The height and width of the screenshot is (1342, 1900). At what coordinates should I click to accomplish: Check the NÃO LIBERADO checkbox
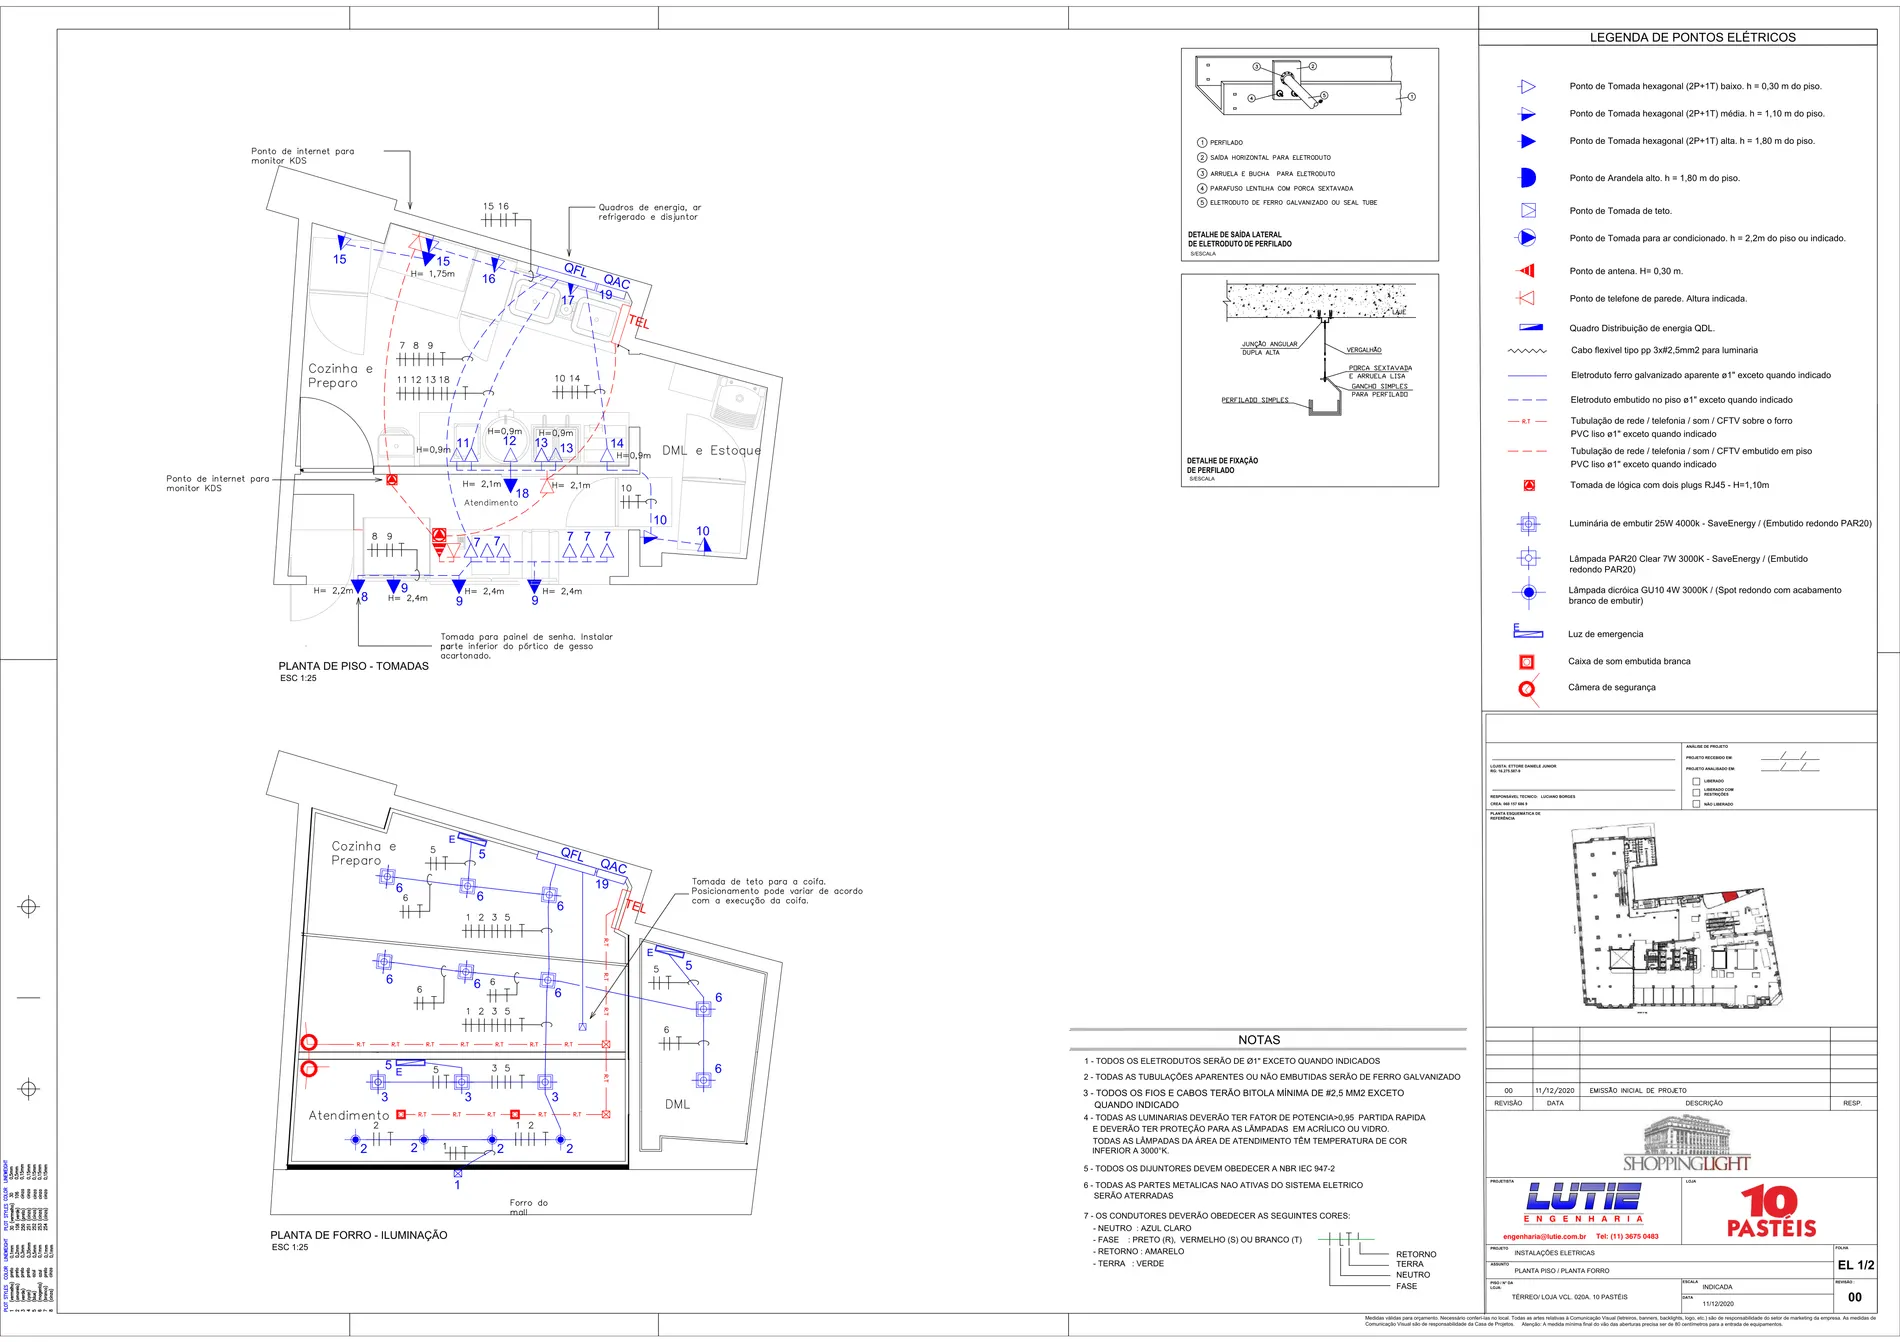click(1696, 804)
